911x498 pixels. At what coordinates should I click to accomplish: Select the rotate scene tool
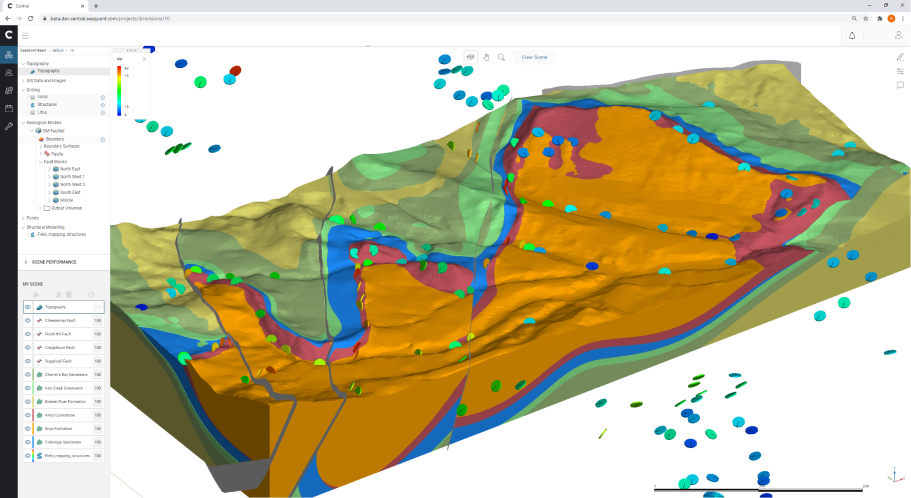coord(470,57)
